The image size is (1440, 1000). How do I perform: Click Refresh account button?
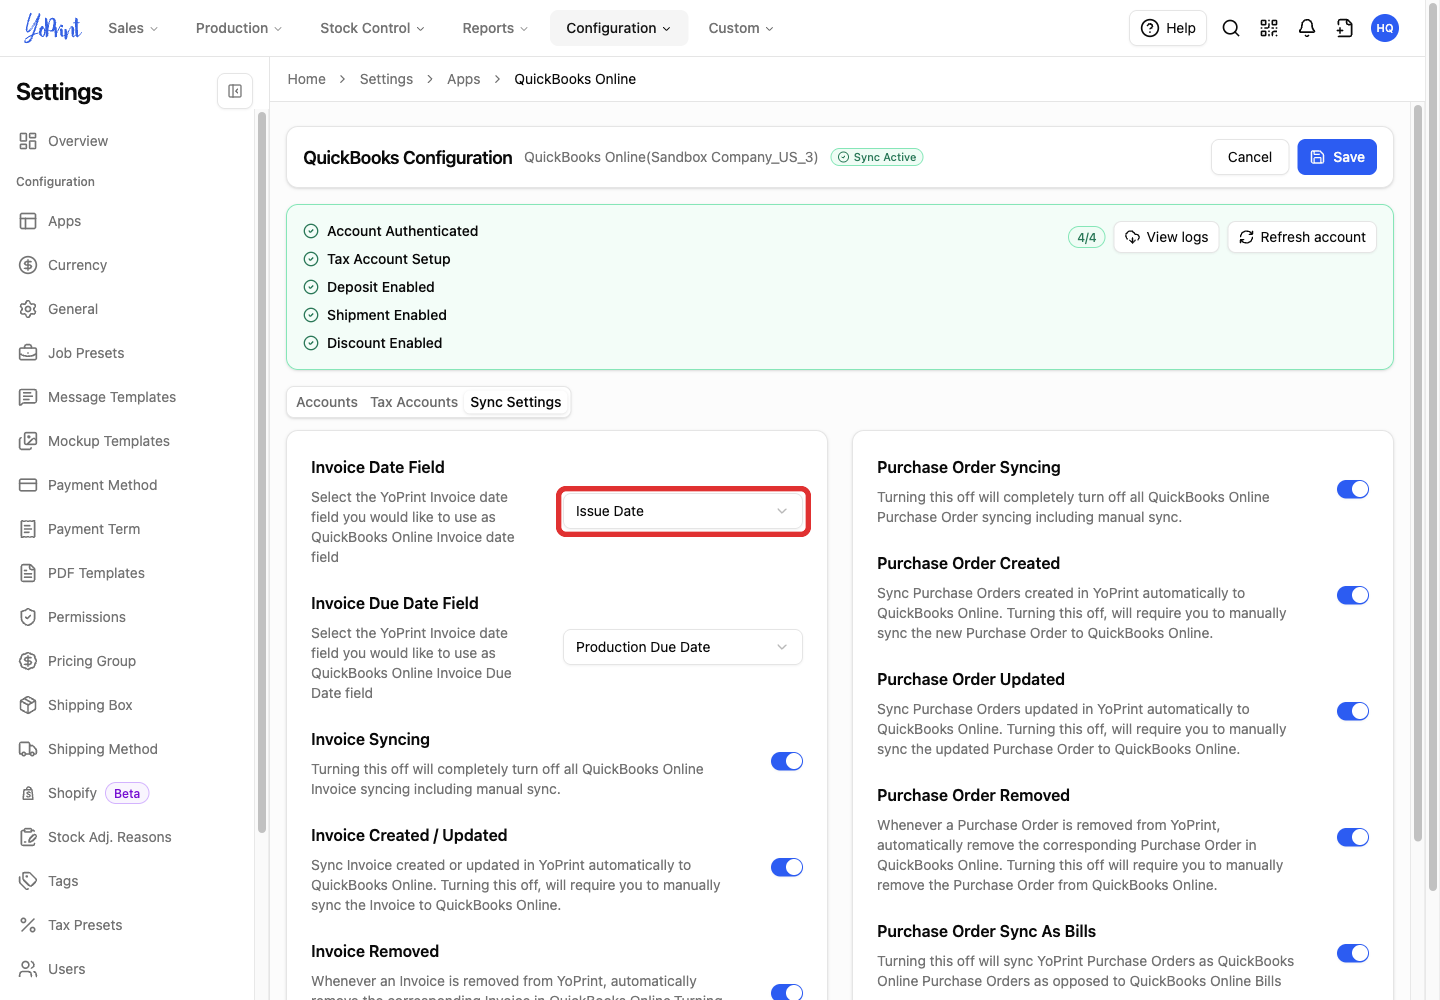click(1302, 237)
